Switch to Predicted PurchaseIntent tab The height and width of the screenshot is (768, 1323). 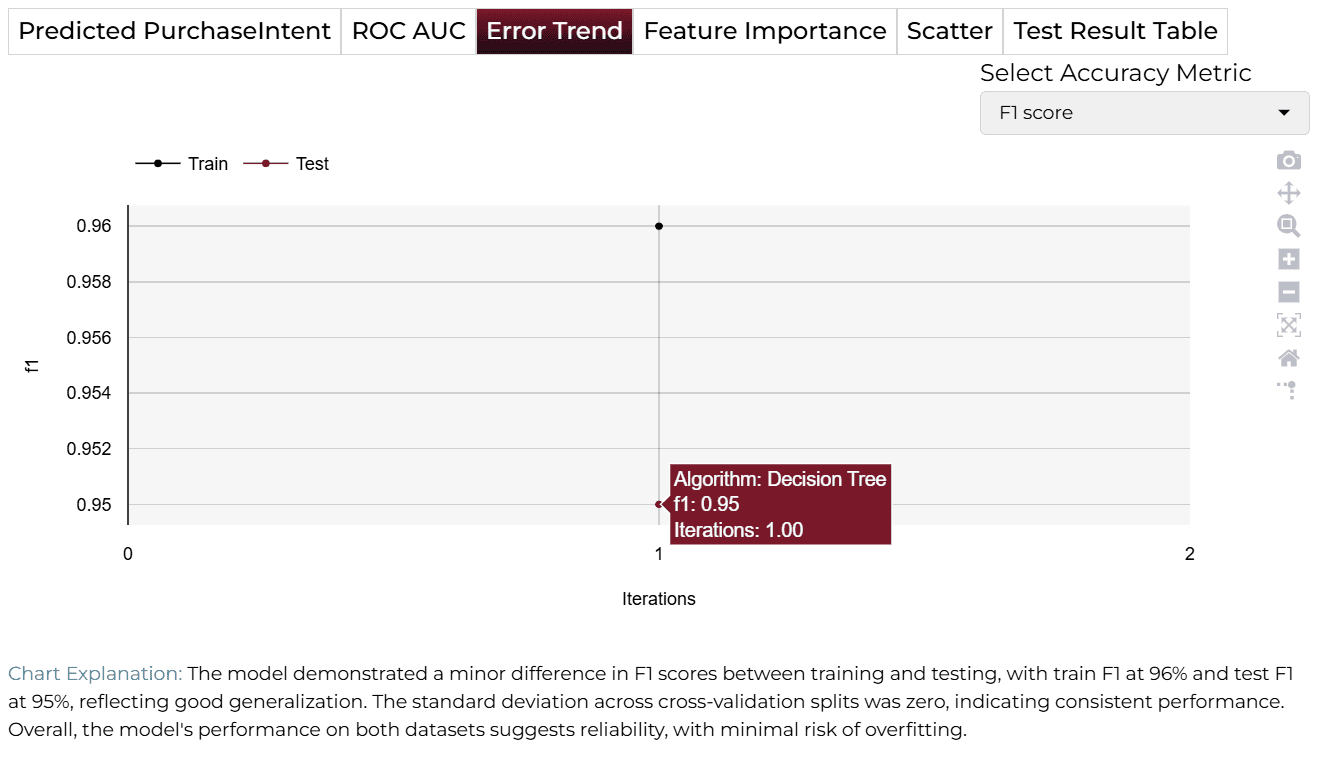point(174,31)
